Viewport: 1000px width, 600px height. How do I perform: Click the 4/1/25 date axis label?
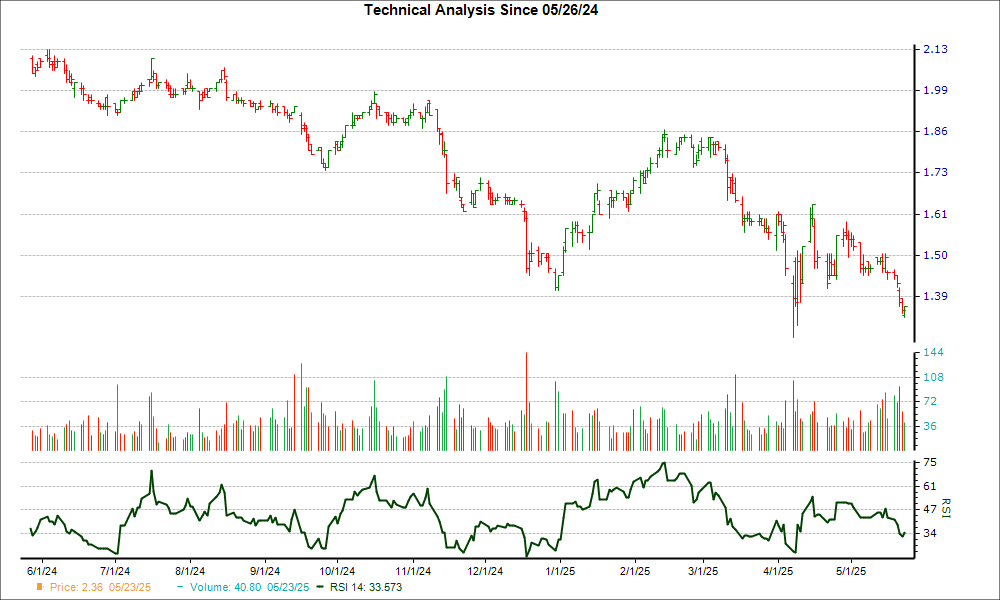(777, 571)
